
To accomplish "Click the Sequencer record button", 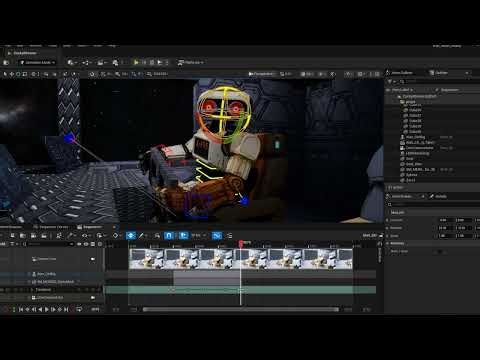I will [6, 309].
